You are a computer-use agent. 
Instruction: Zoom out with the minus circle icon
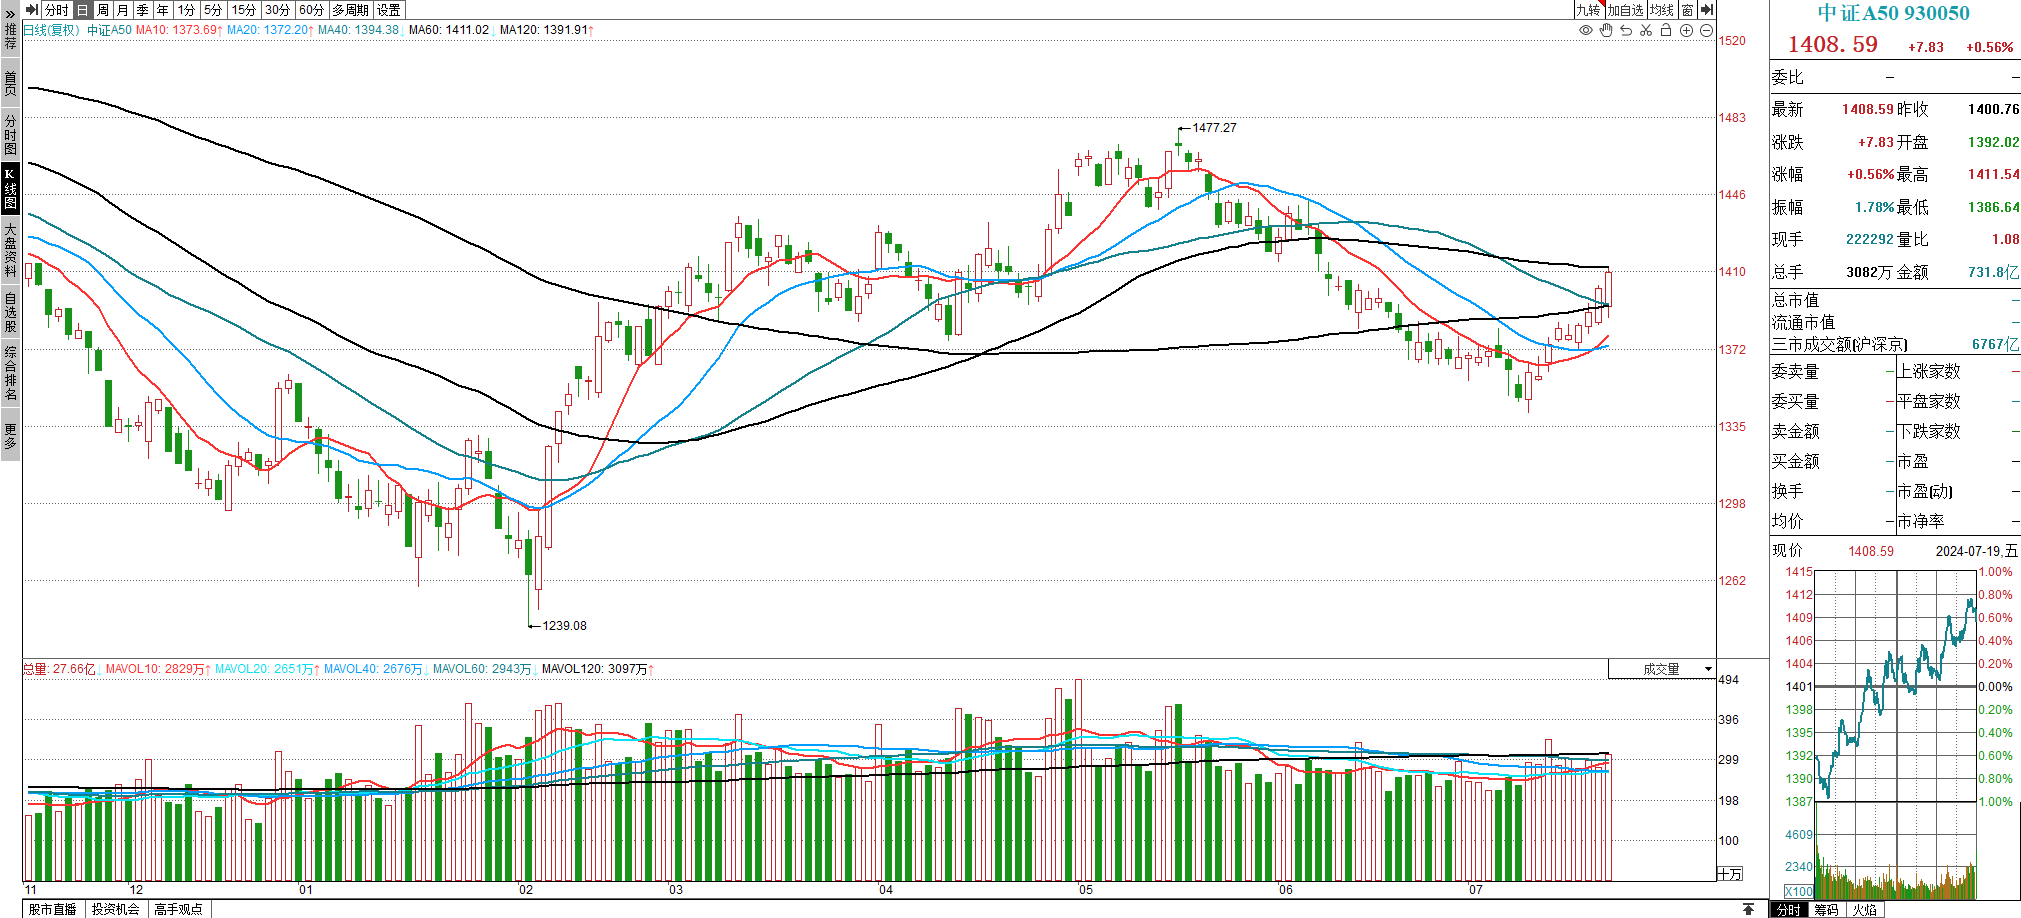1706,31
